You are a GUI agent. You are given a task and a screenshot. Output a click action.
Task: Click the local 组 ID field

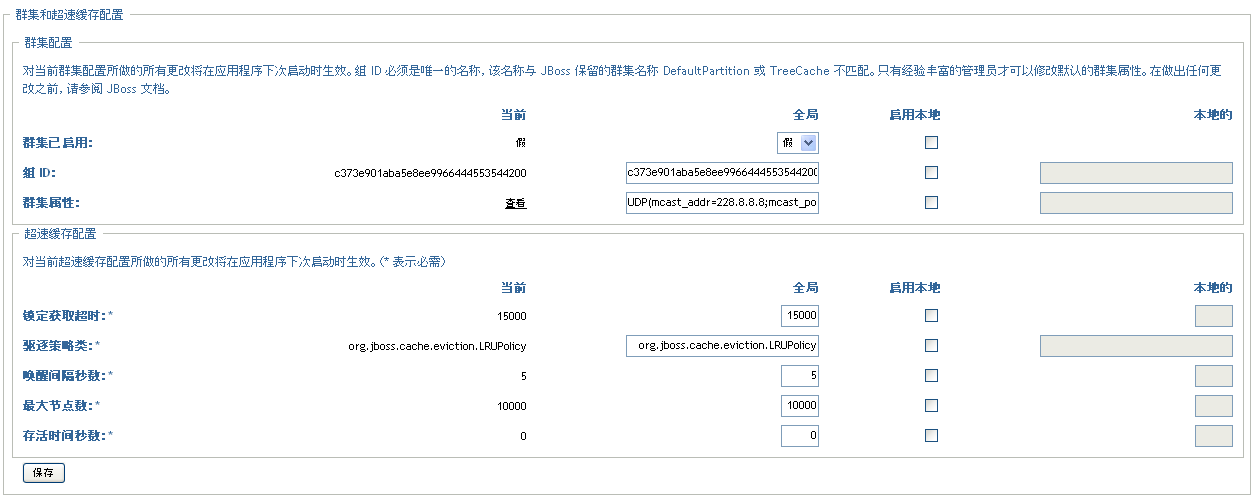[x=1137, y=173]
